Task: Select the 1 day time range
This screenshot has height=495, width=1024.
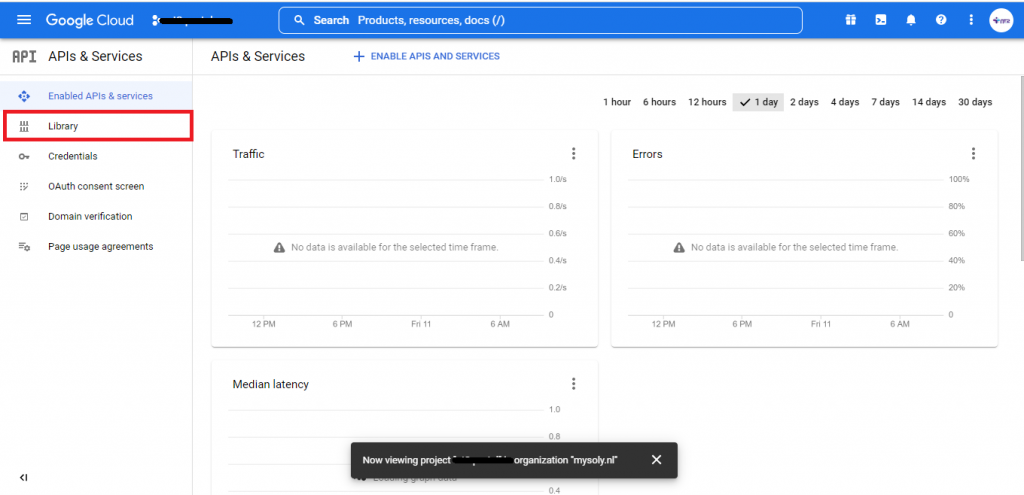Action: pyautogui.click(x=758, y=102)
